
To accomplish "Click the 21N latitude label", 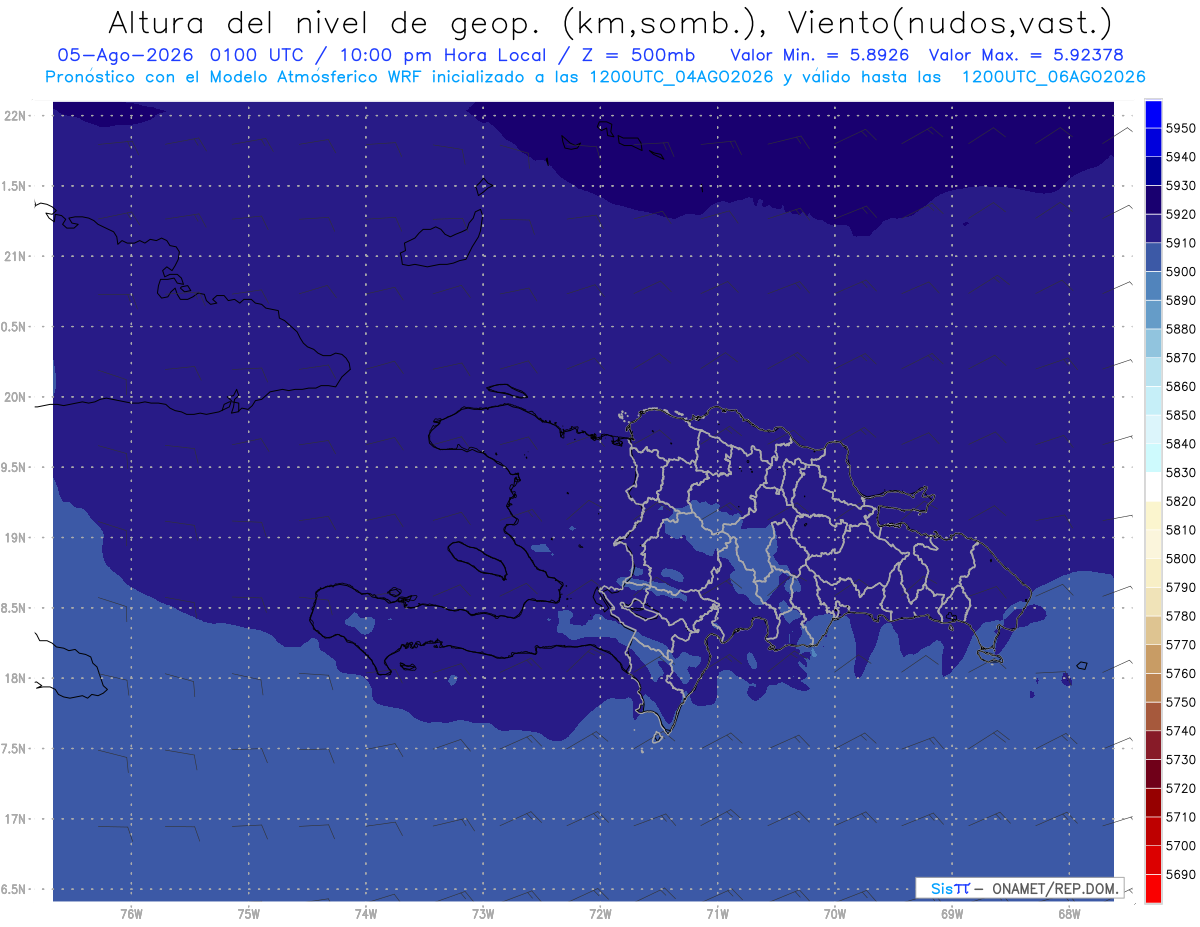I will 17,256.
